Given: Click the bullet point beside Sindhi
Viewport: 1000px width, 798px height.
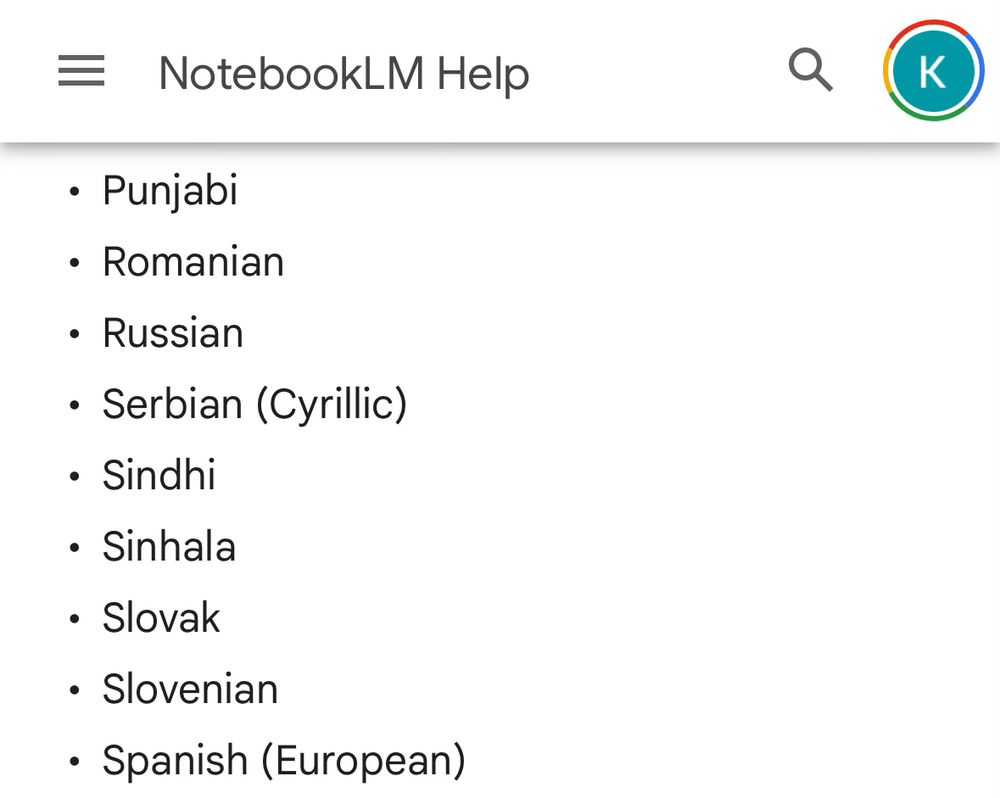Looking at the screenshot, I should tap(75, 477).
